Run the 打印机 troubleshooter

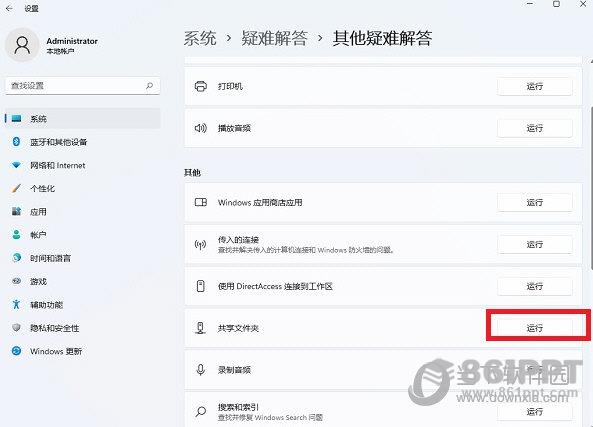[534, 86]
